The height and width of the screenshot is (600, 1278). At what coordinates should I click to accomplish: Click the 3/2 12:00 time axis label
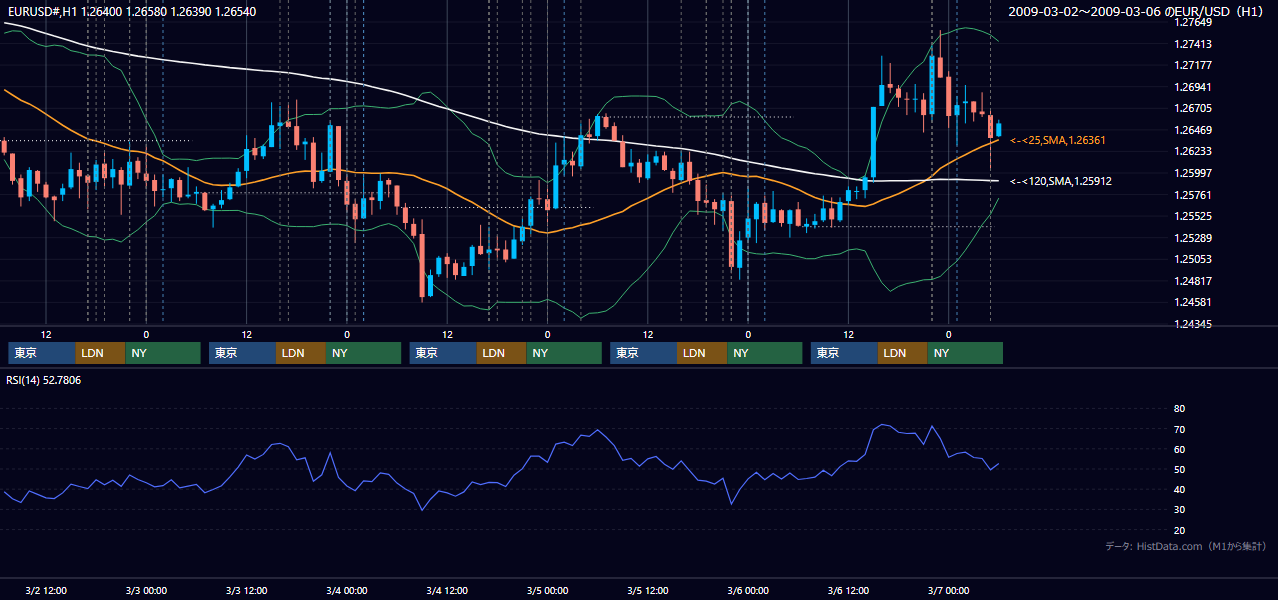pyautogui.click(x=46, y=590)
